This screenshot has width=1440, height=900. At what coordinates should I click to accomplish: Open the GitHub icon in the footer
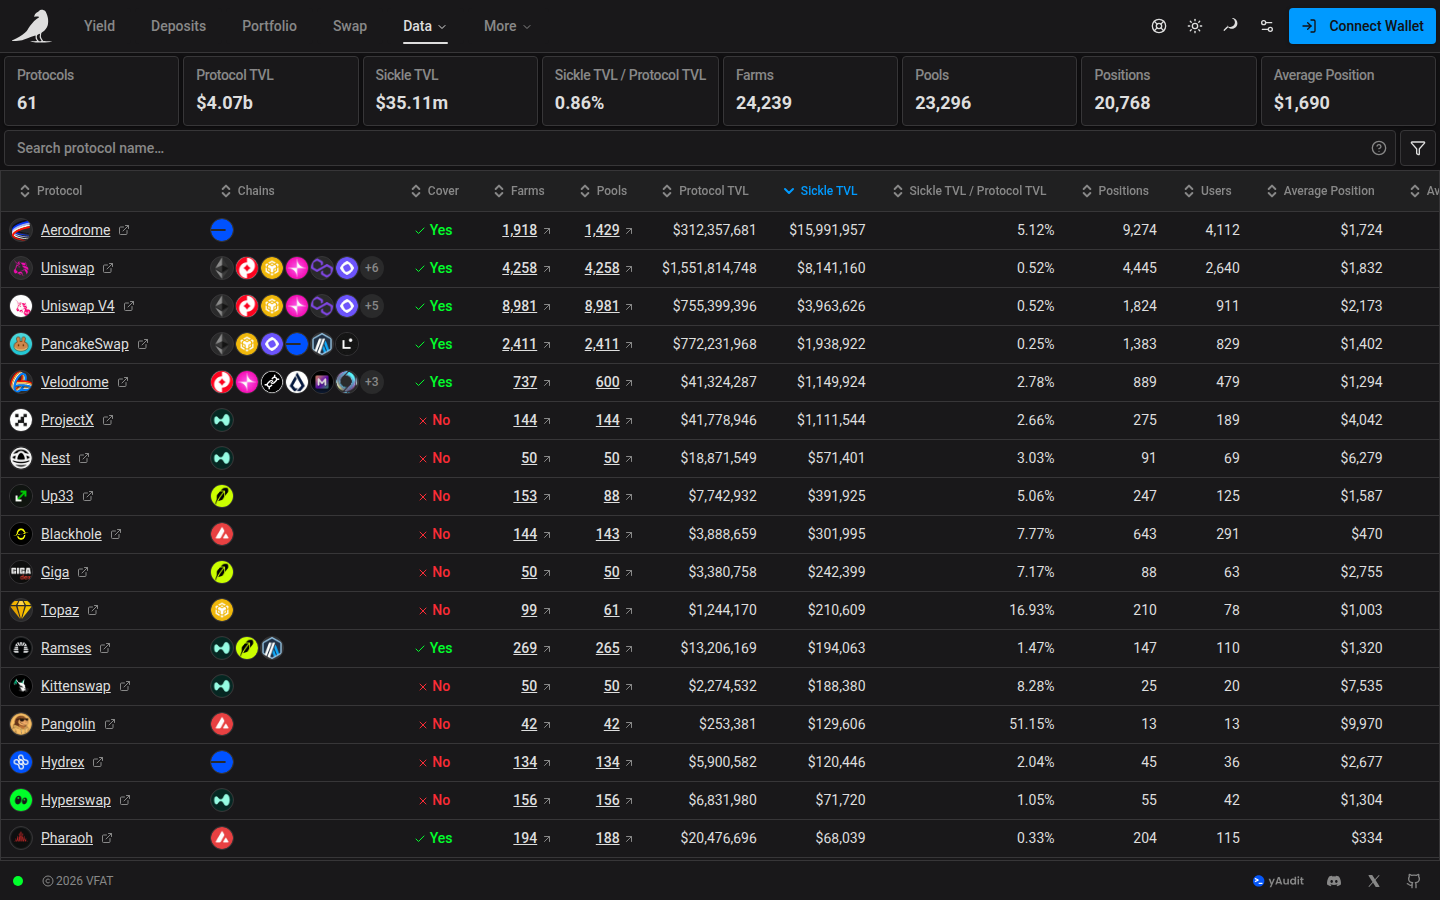pyautogui.click(x=1414, y=881)
